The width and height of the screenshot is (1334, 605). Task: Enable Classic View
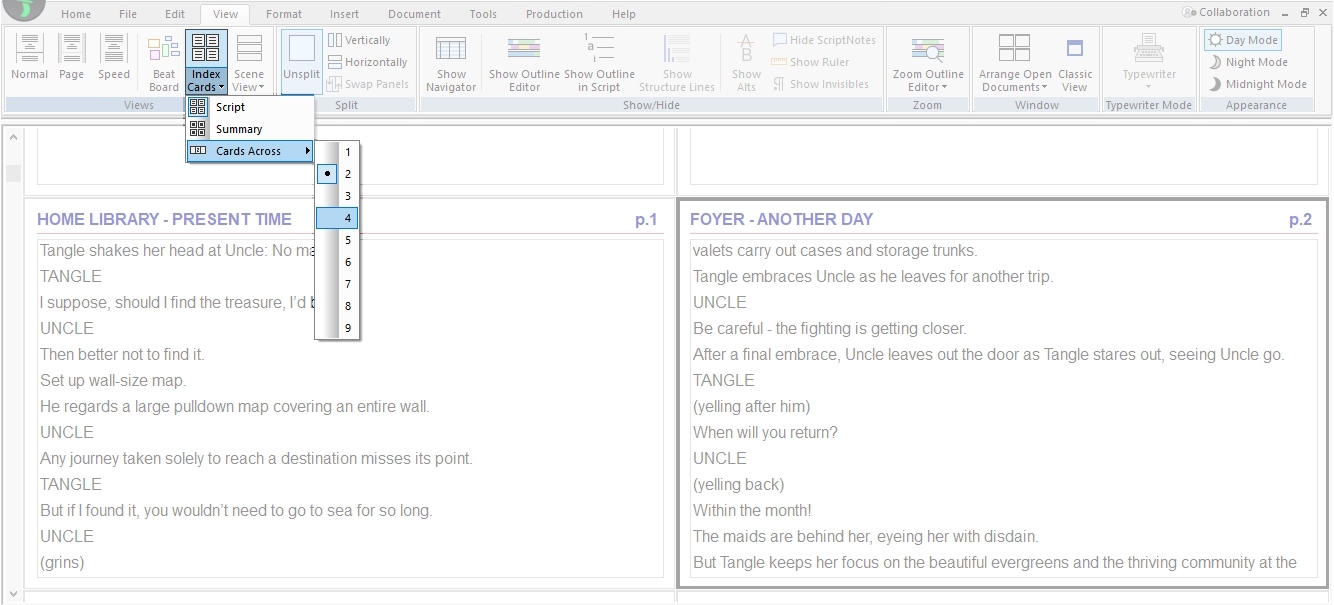tap(1074, 60)
